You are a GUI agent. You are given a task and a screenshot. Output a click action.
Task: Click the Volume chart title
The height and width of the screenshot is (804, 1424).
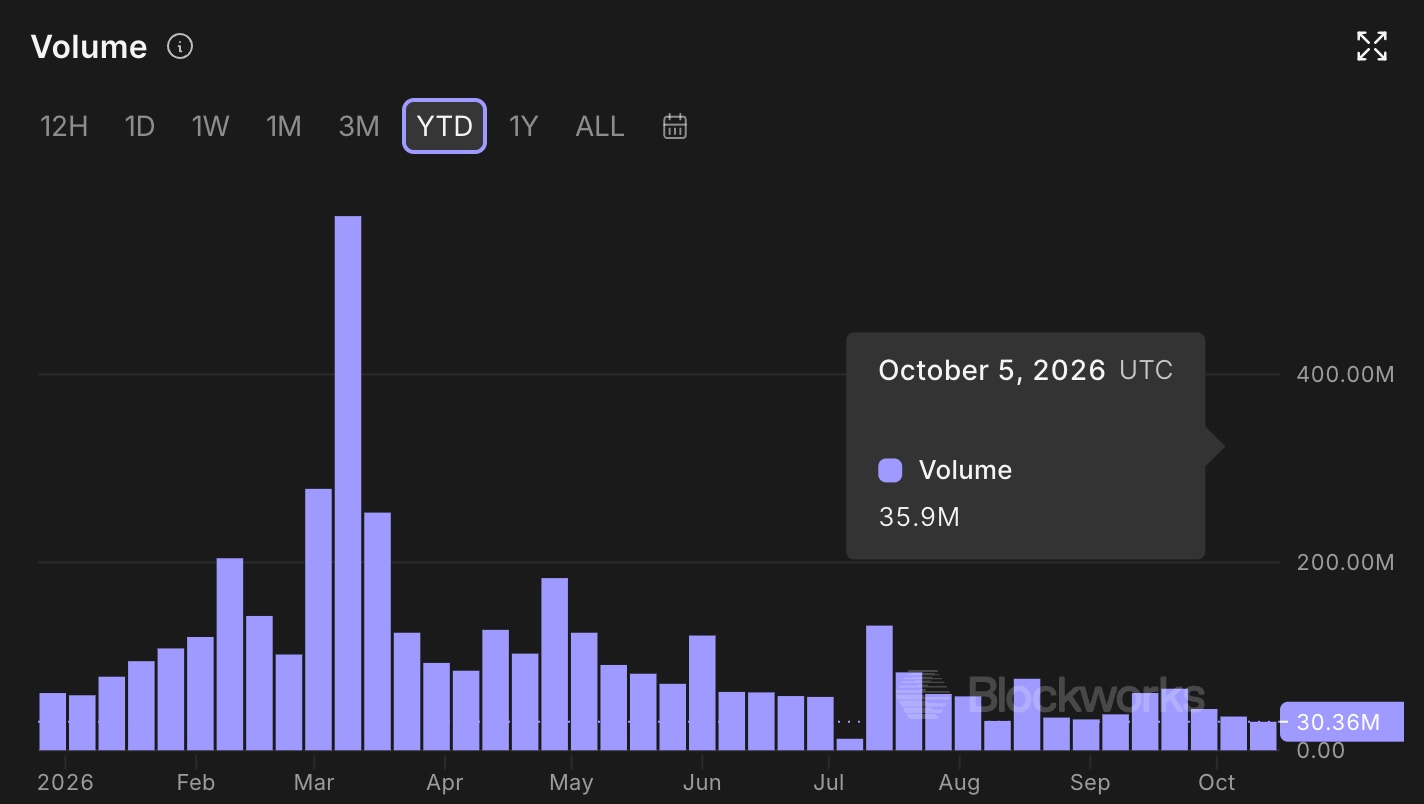(x=89, y=47)
